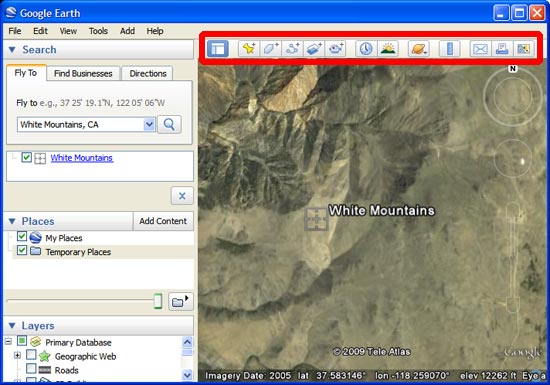Viewport: 550px width, 385px height.
Task: Enable the Roads layer checkbox
Action: pos(31,368)
